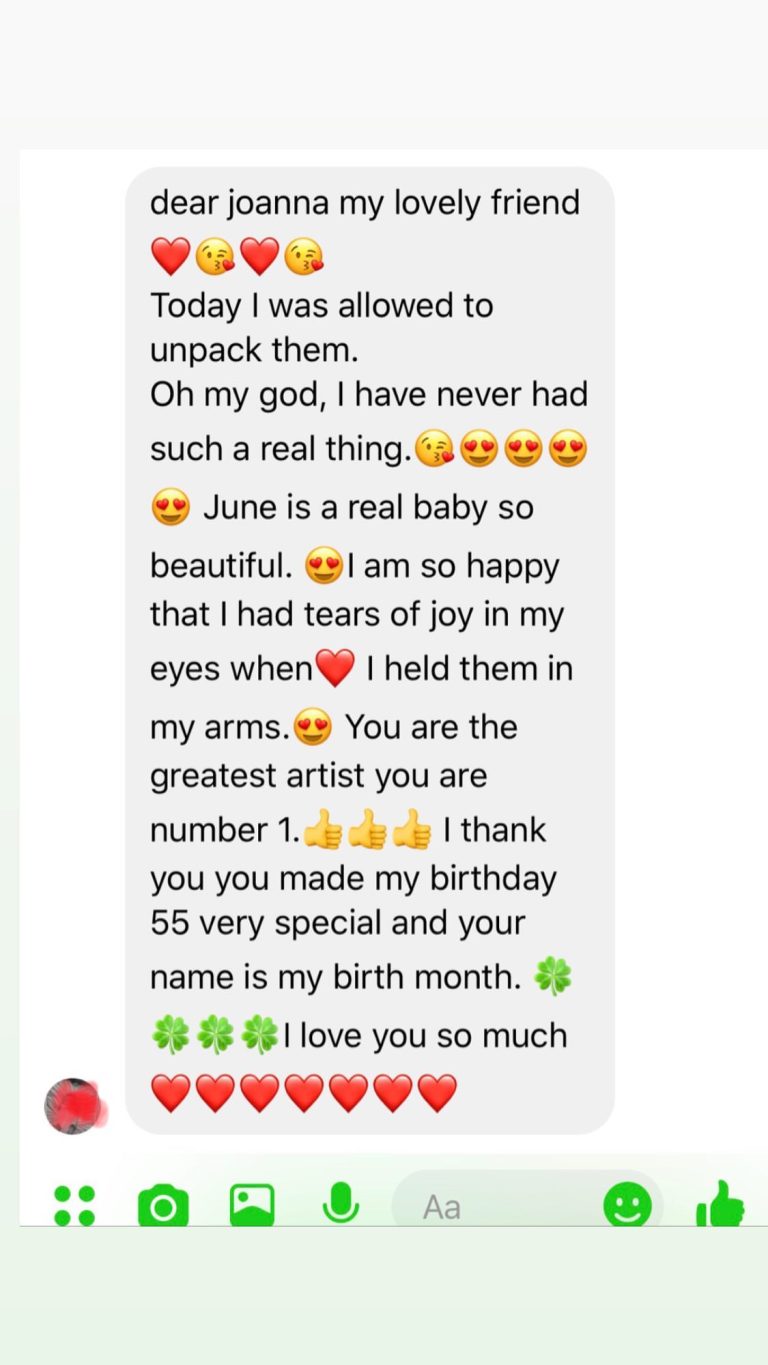
Task: Tap the sender's blurred profile avatar
Action: [74, 1106]
